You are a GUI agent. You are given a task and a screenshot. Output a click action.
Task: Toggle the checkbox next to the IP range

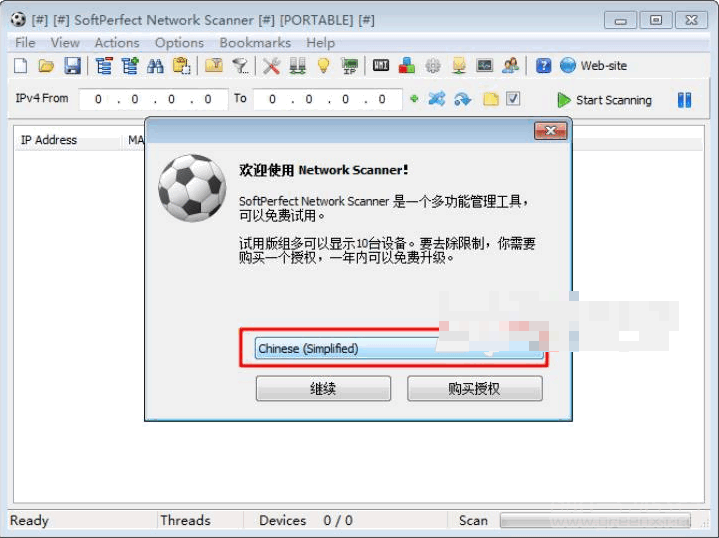(x=513, y=99)
